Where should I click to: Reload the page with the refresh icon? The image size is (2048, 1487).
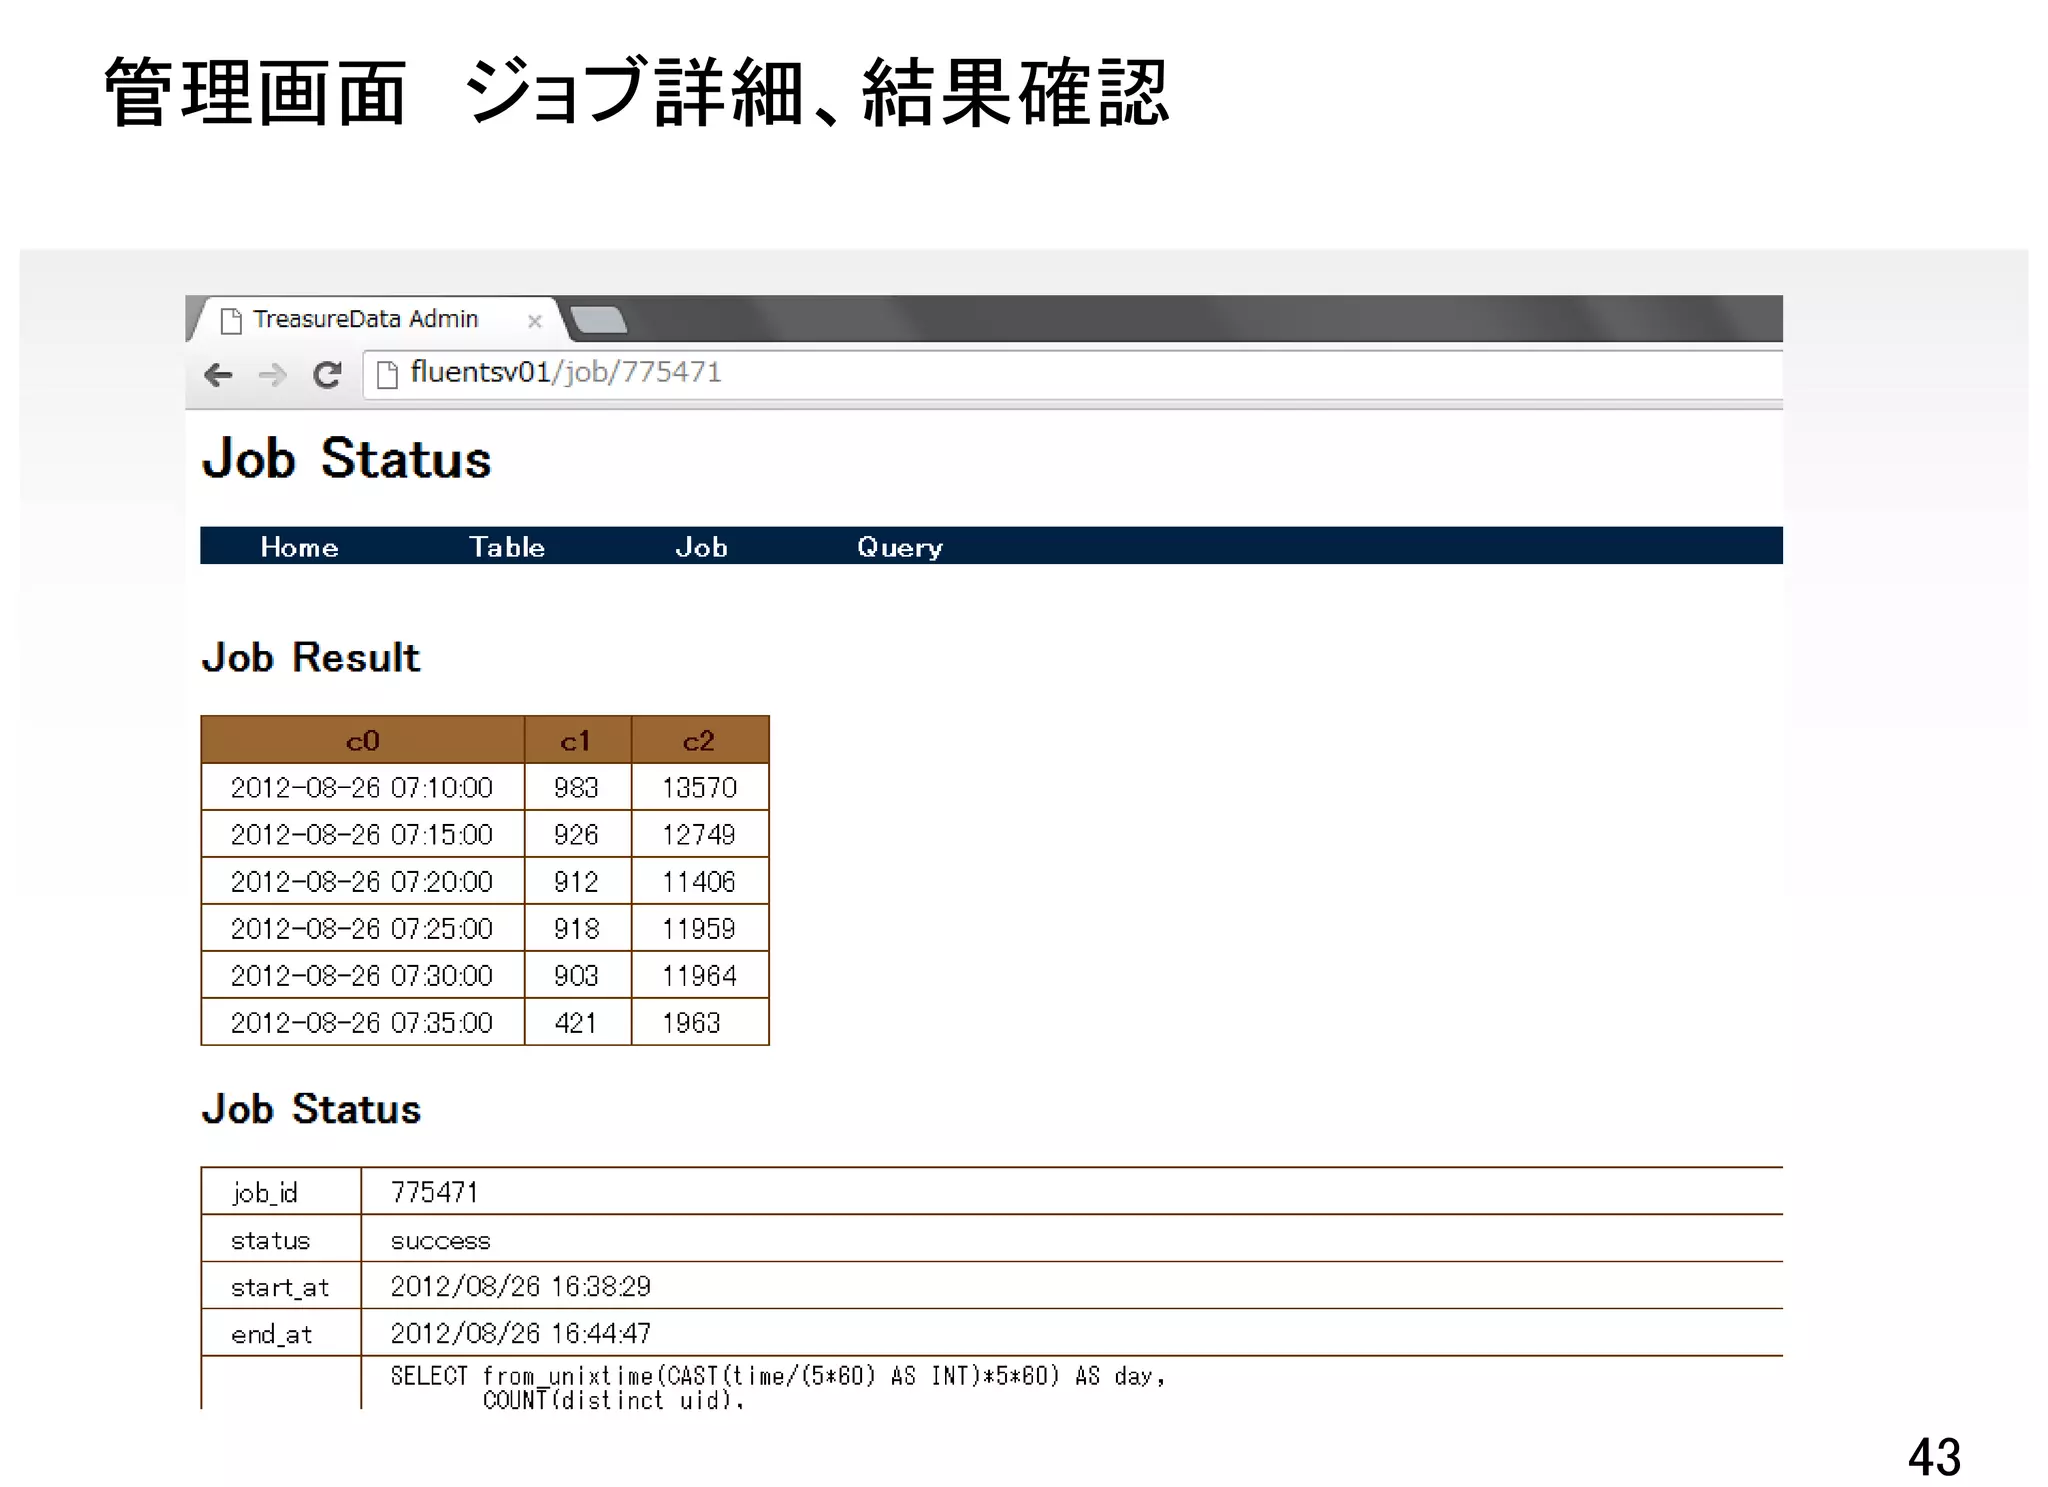click(327, 375)
